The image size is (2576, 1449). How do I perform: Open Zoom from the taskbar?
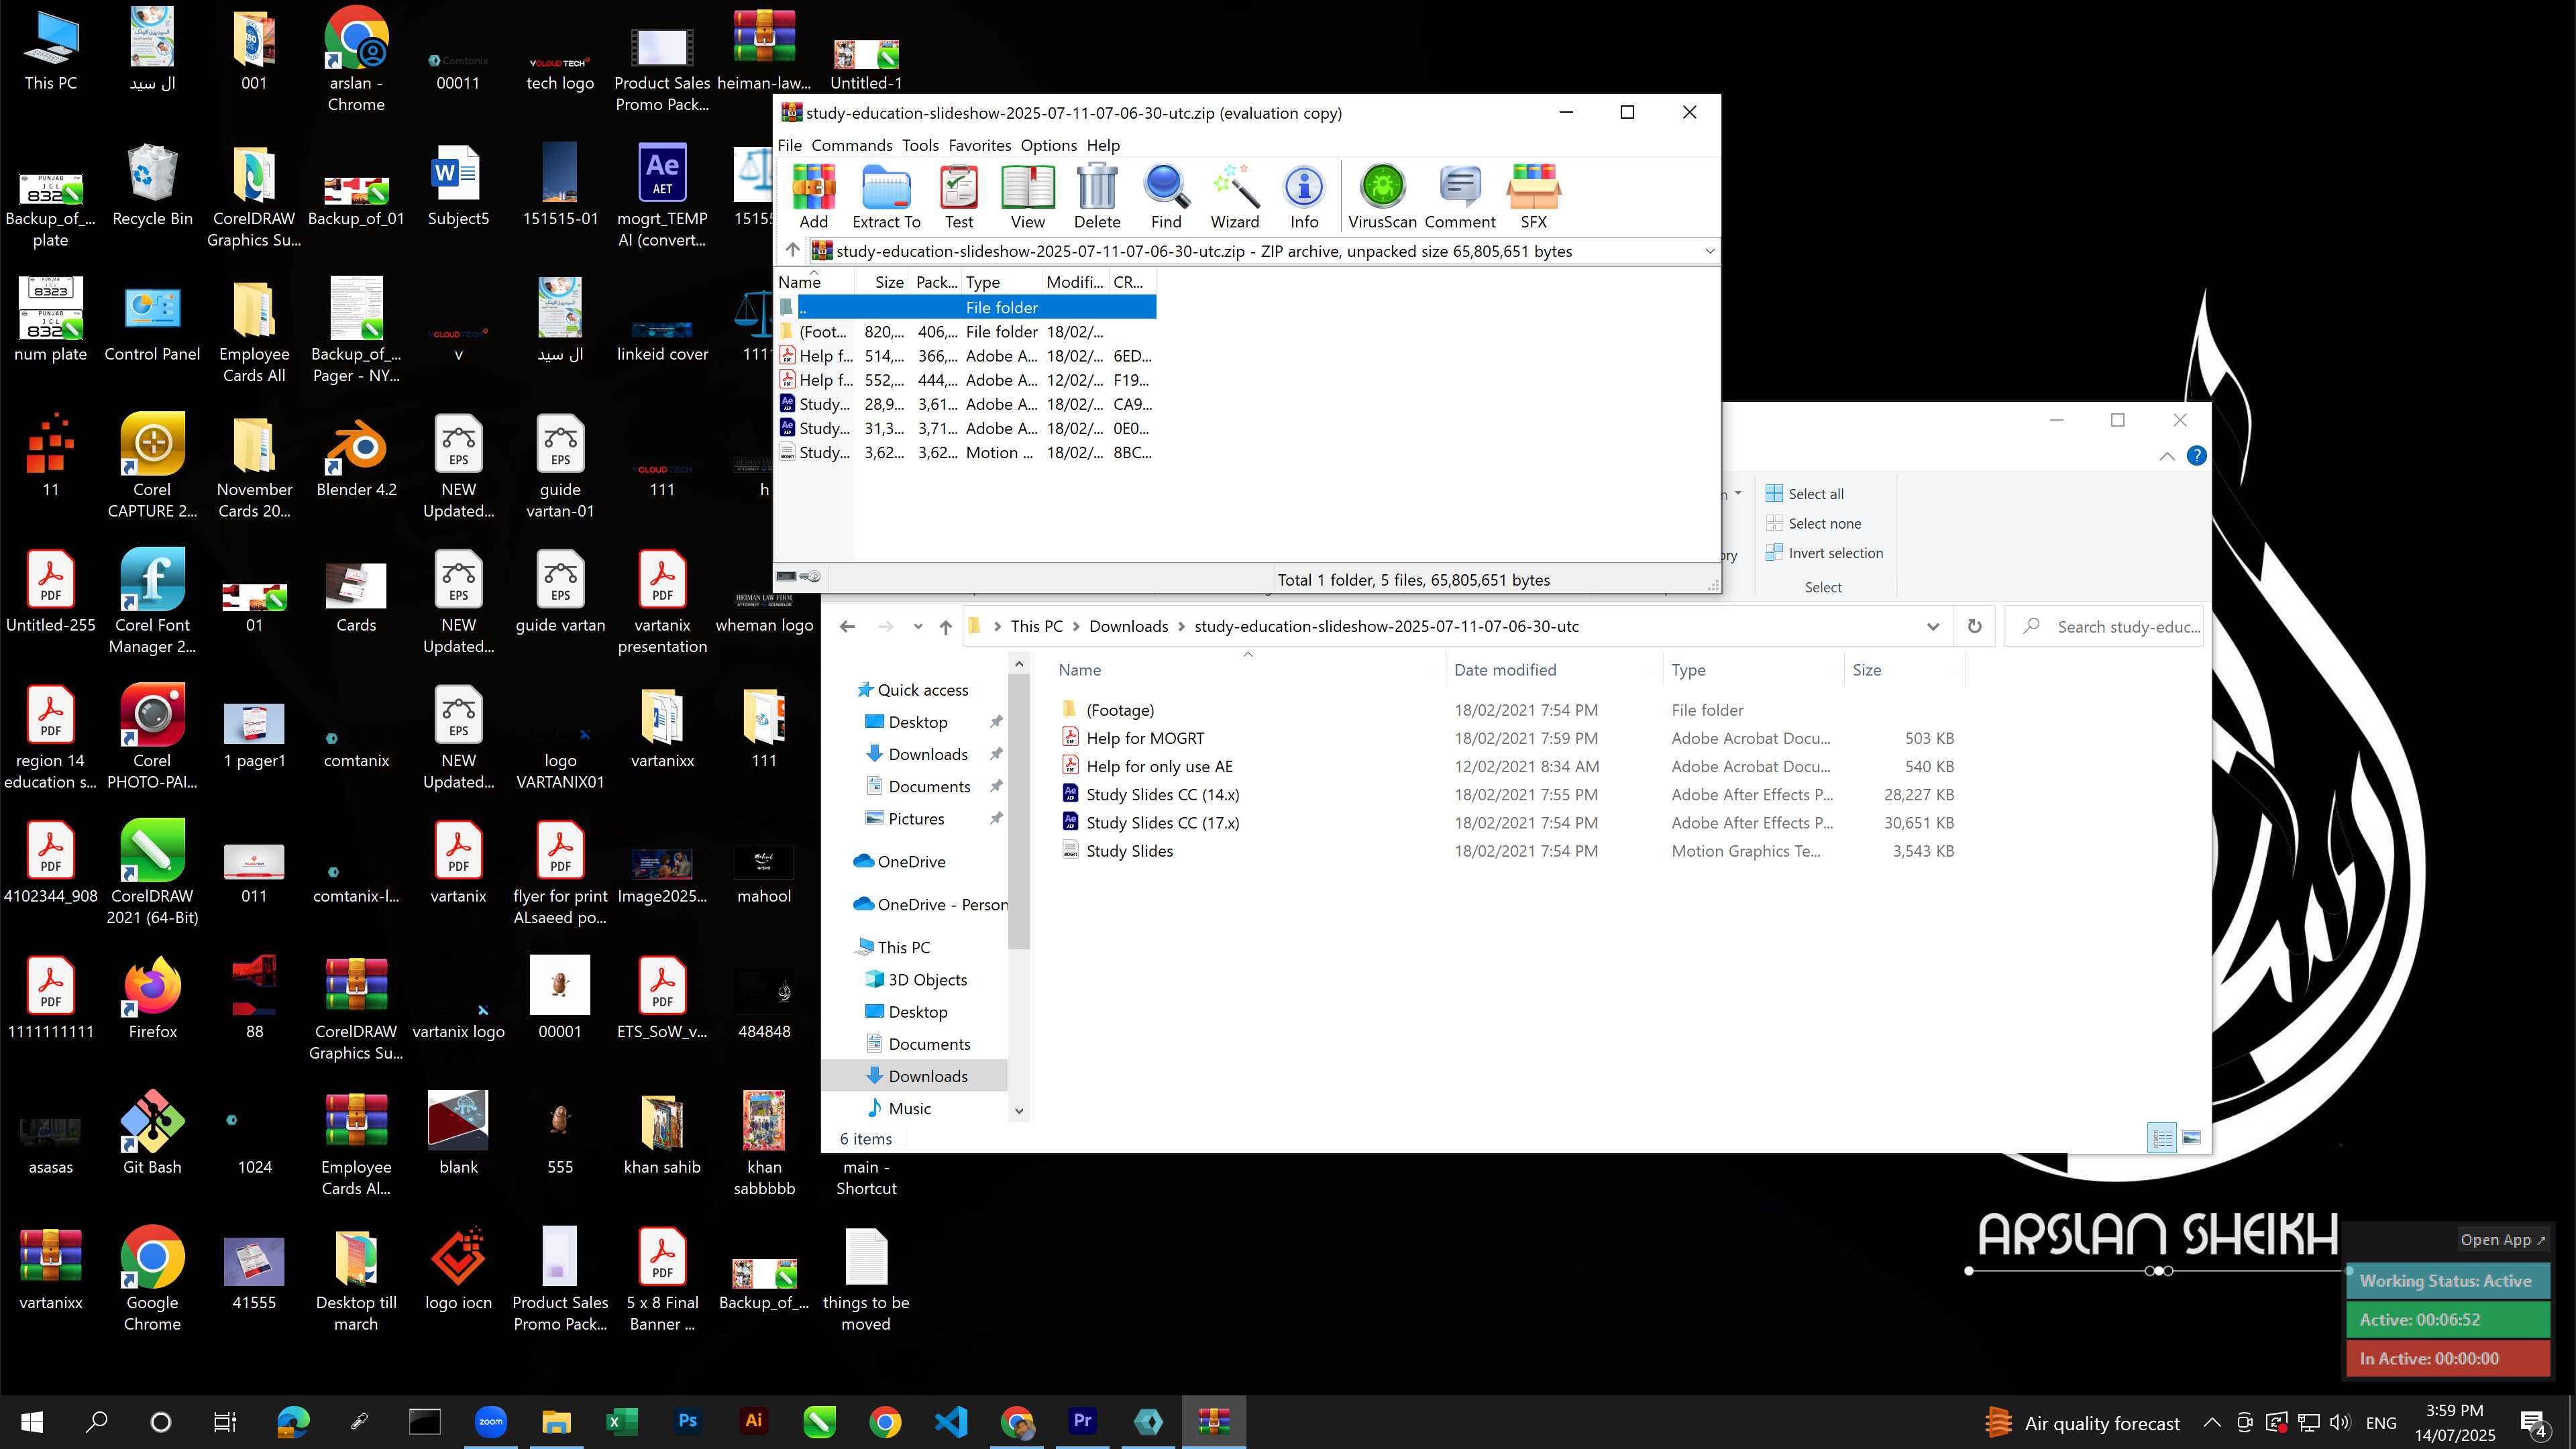[x=490, y=1421]
